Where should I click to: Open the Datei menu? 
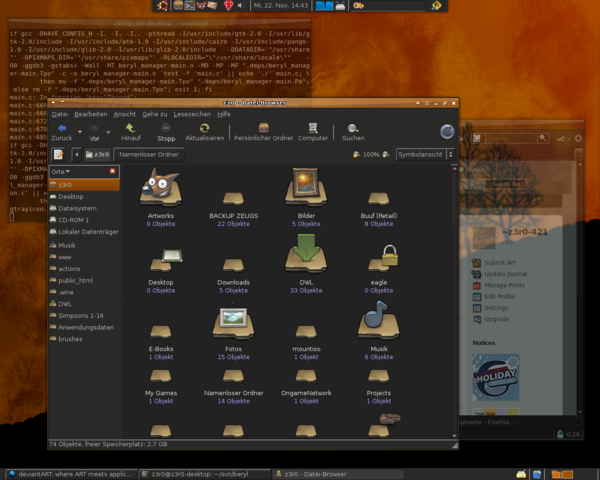[x=60, y=114]
